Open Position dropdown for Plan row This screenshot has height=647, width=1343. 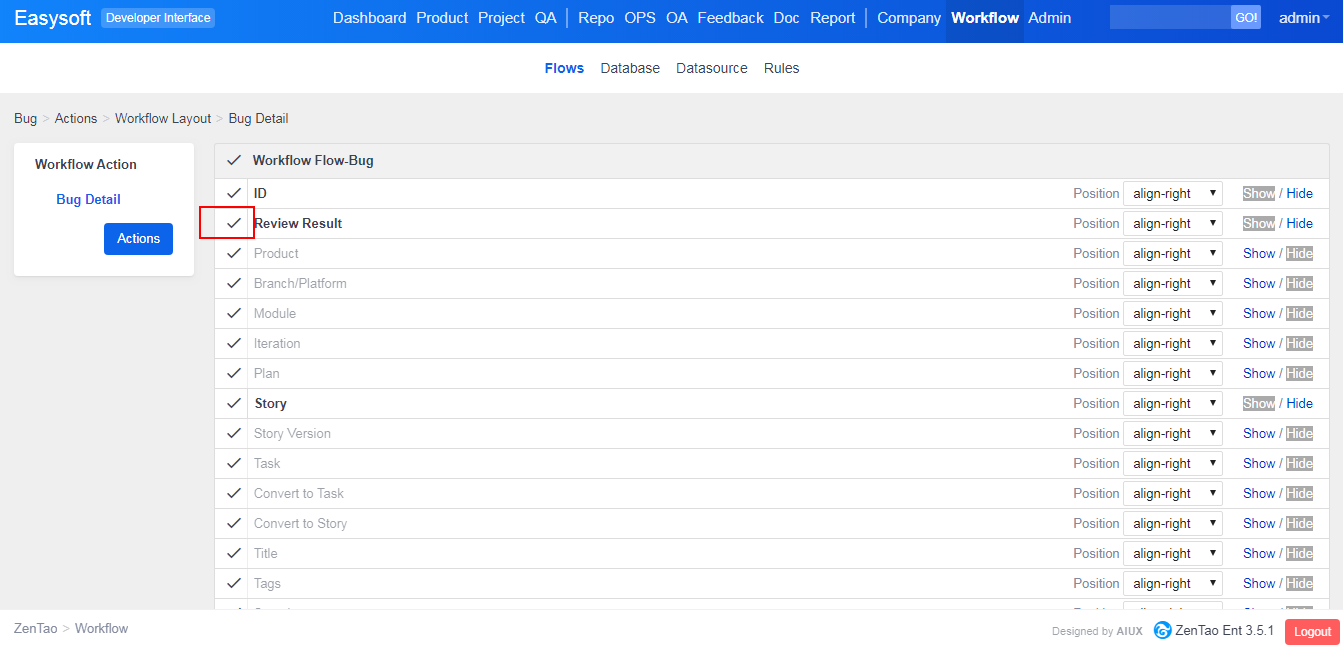[1172, 373]
